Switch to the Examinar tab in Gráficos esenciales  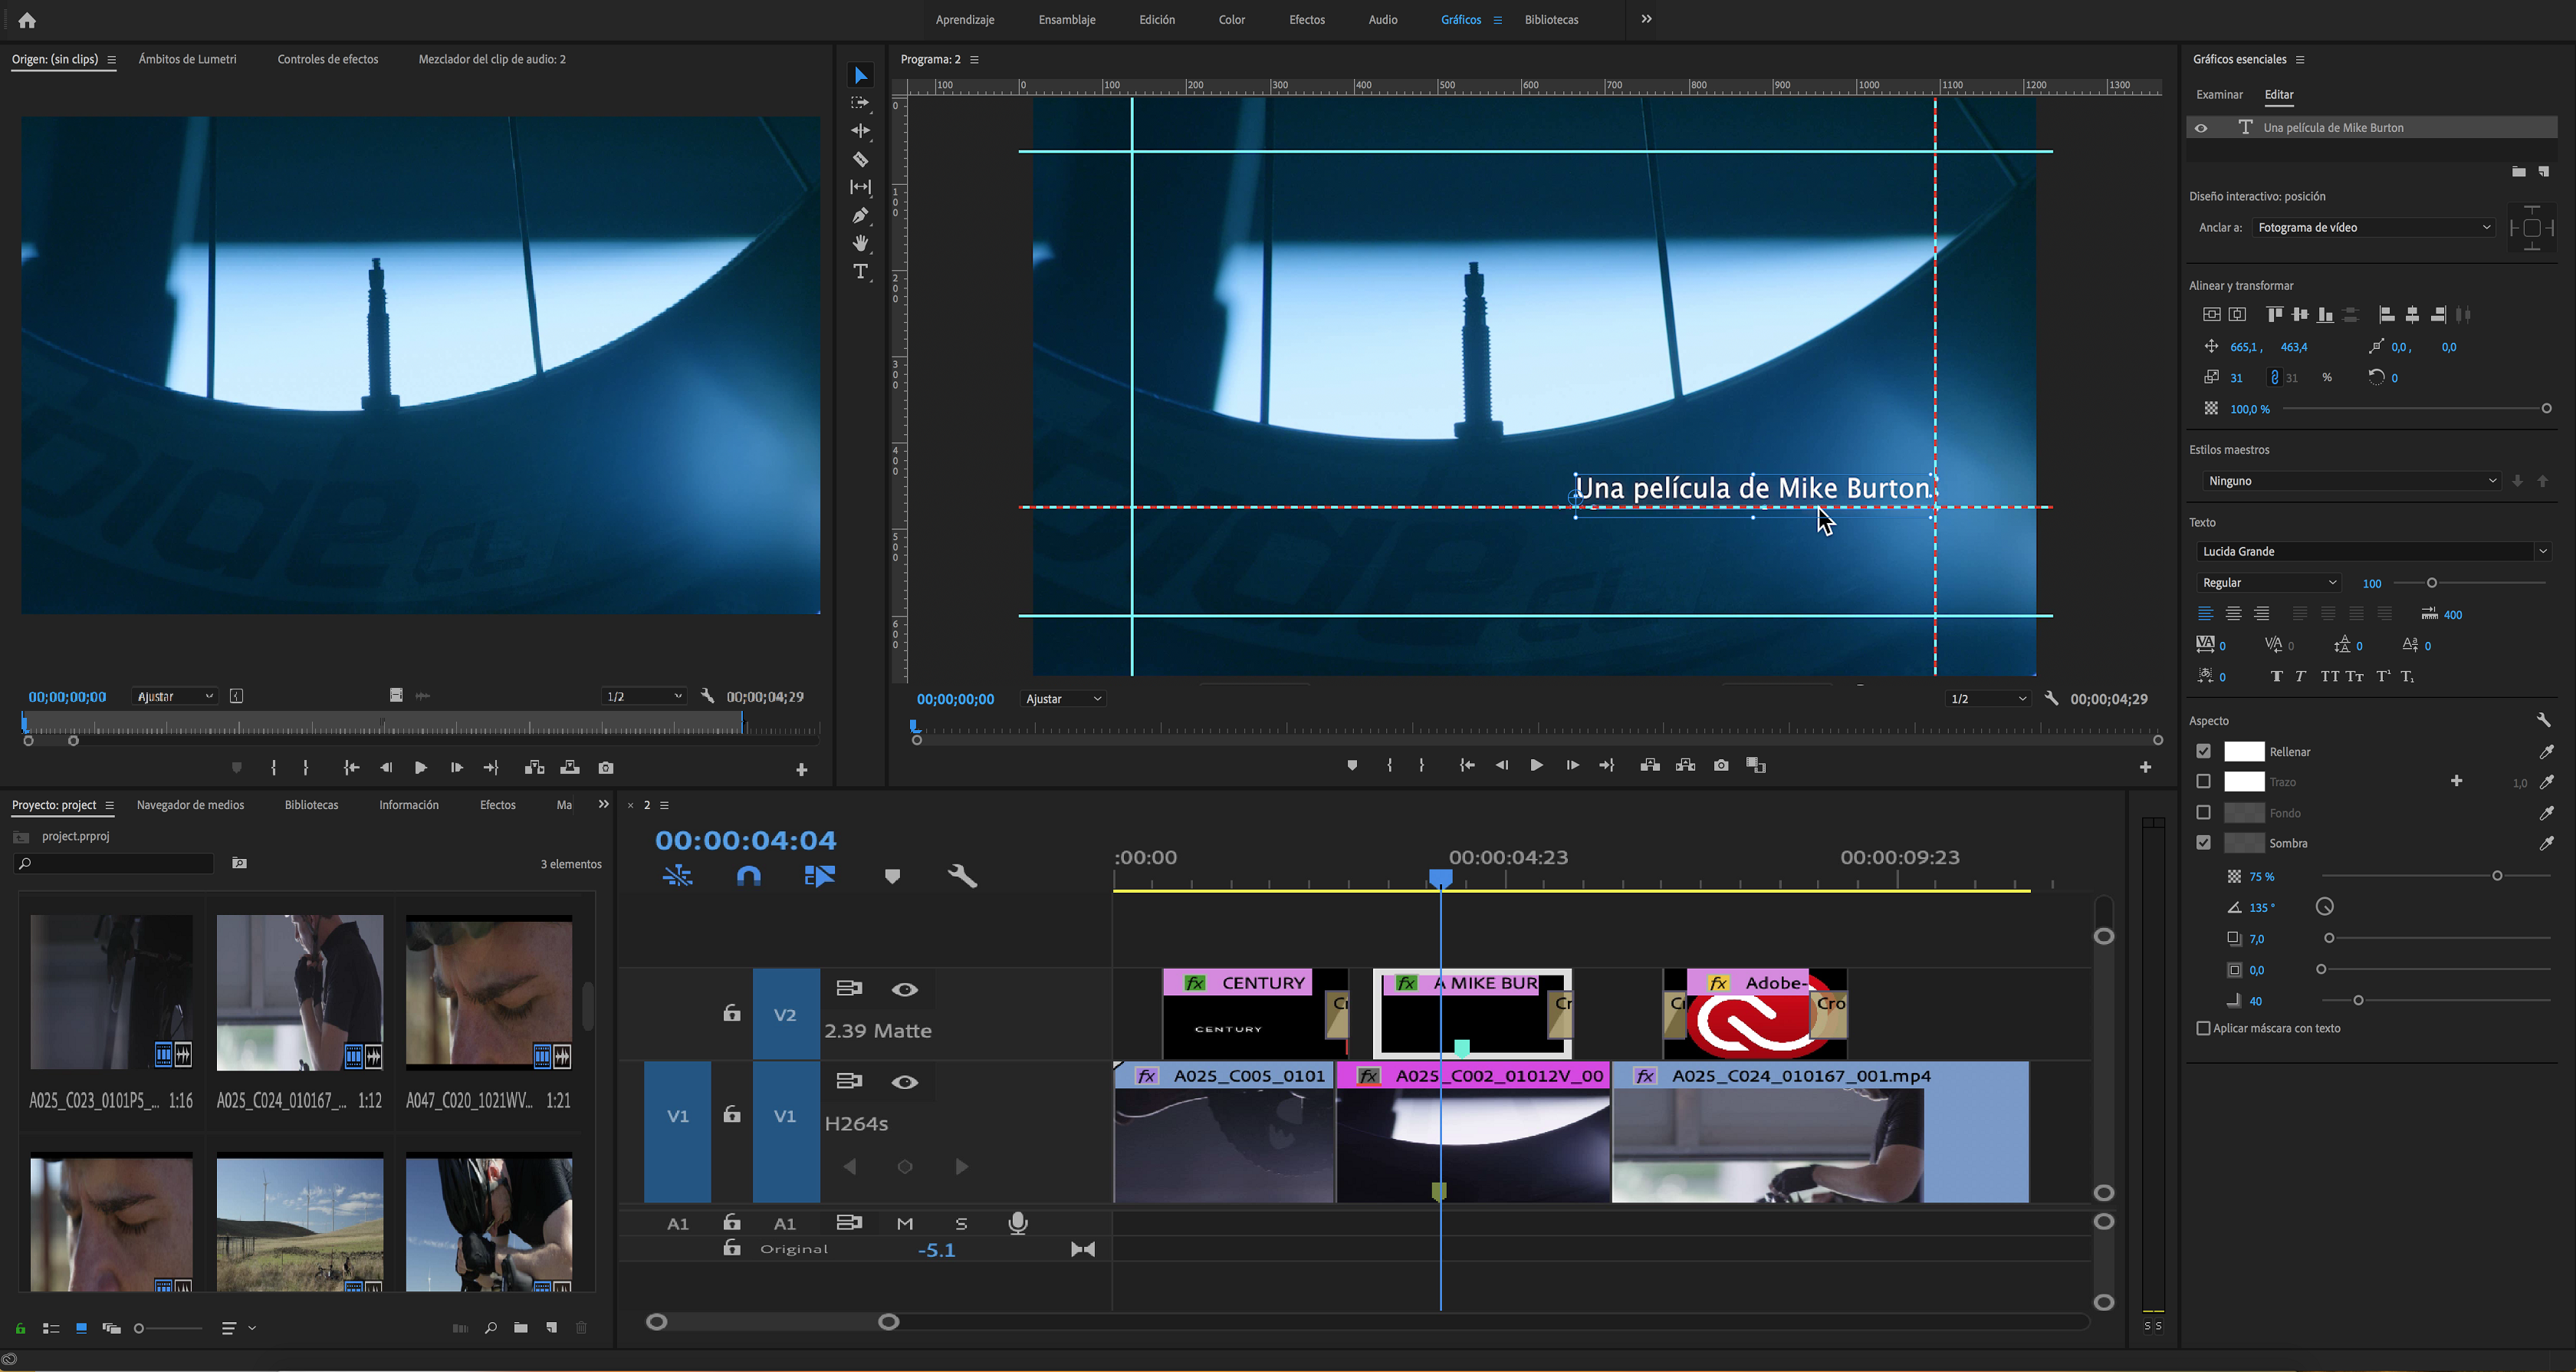(2219, 94)
